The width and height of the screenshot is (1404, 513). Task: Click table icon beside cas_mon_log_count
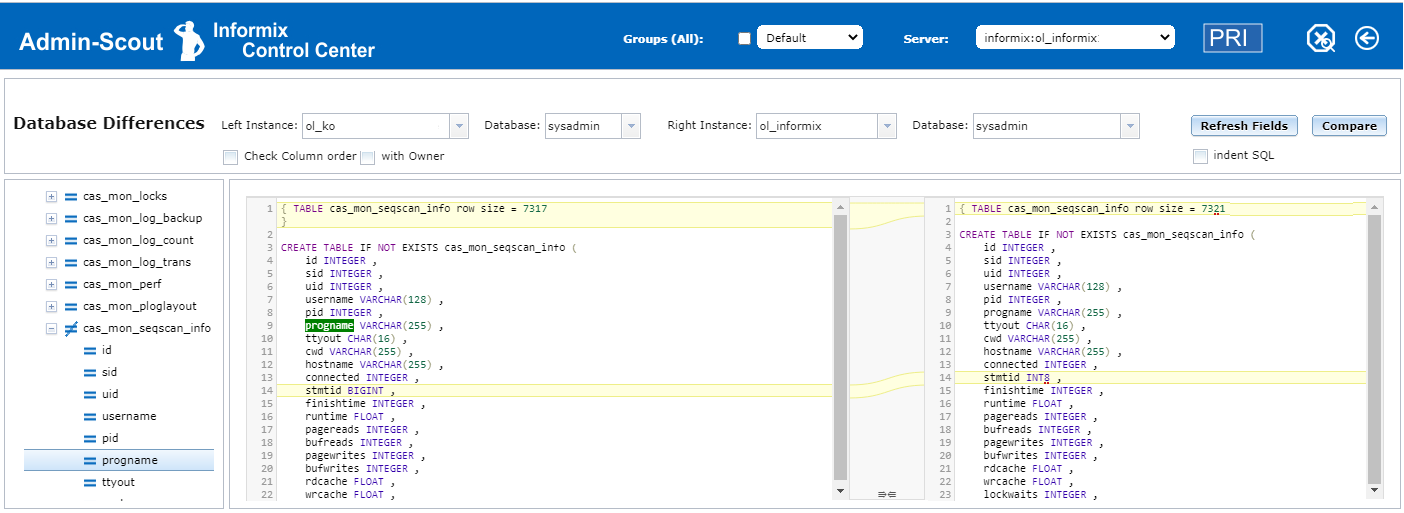(x=71, y=240)
